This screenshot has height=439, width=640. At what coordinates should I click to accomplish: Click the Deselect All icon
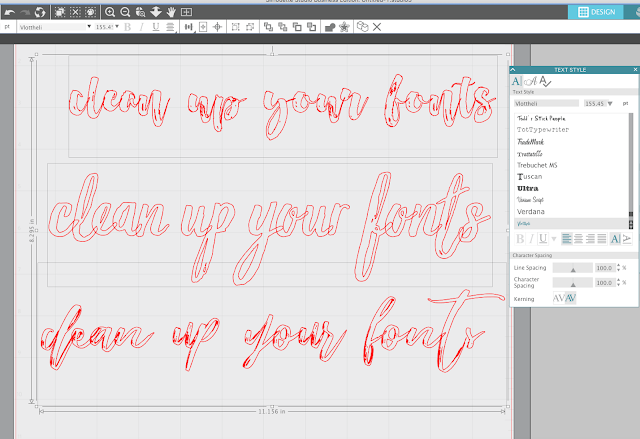click(x=75, y=12)
